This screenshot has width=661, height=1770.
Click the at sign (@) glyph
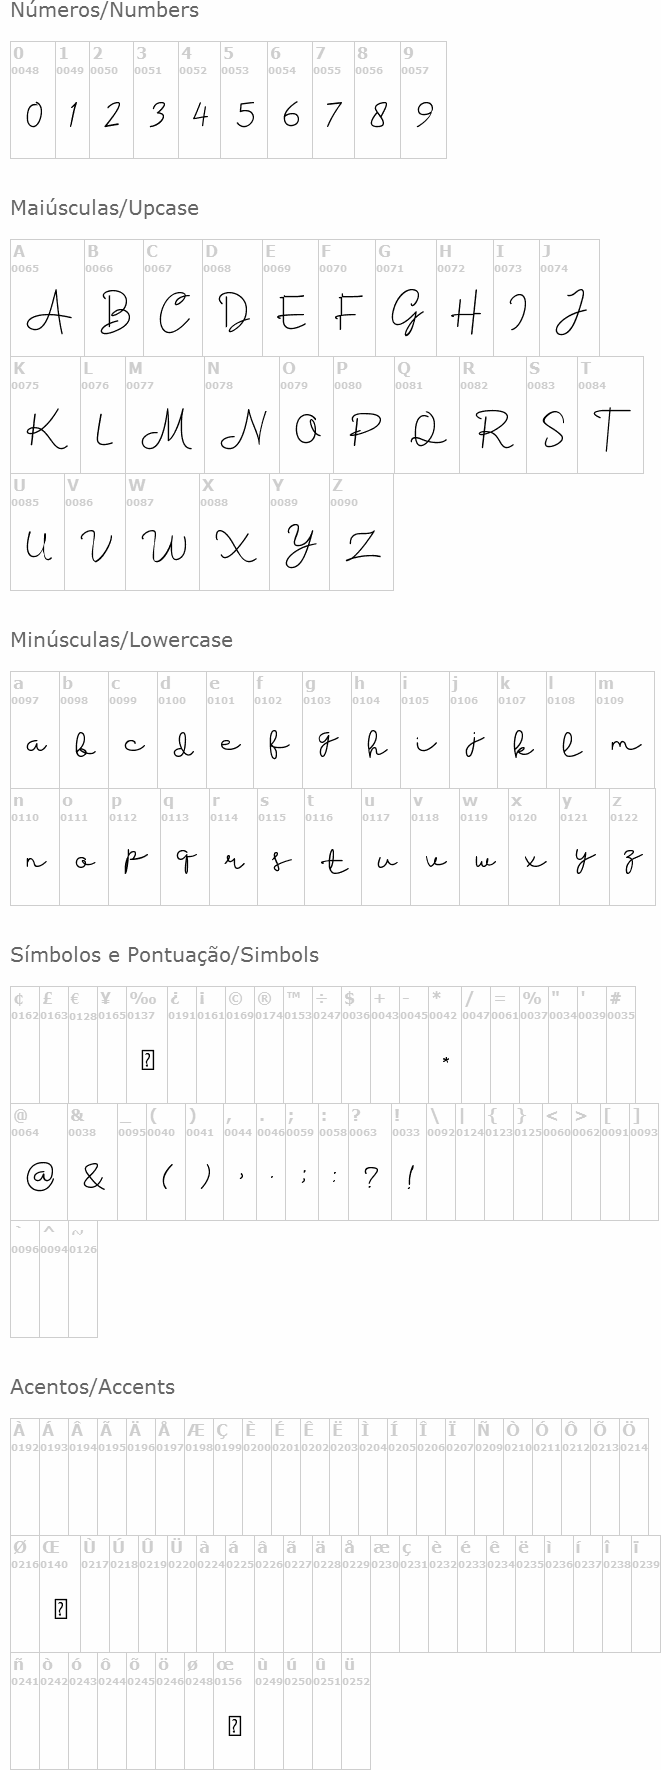point(40,1177)
